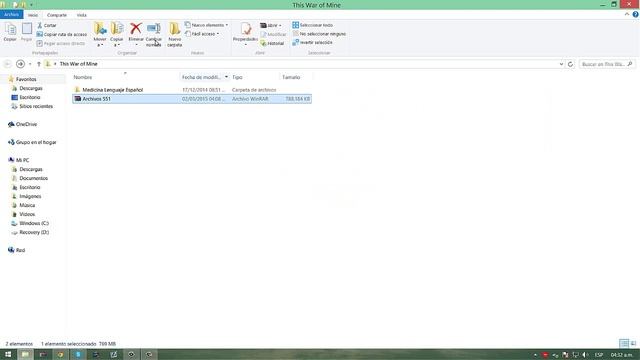The width and height of the screenshot is (640, 360).
Task: Open the Nuevo elemento dropdown
Action: 206,25
